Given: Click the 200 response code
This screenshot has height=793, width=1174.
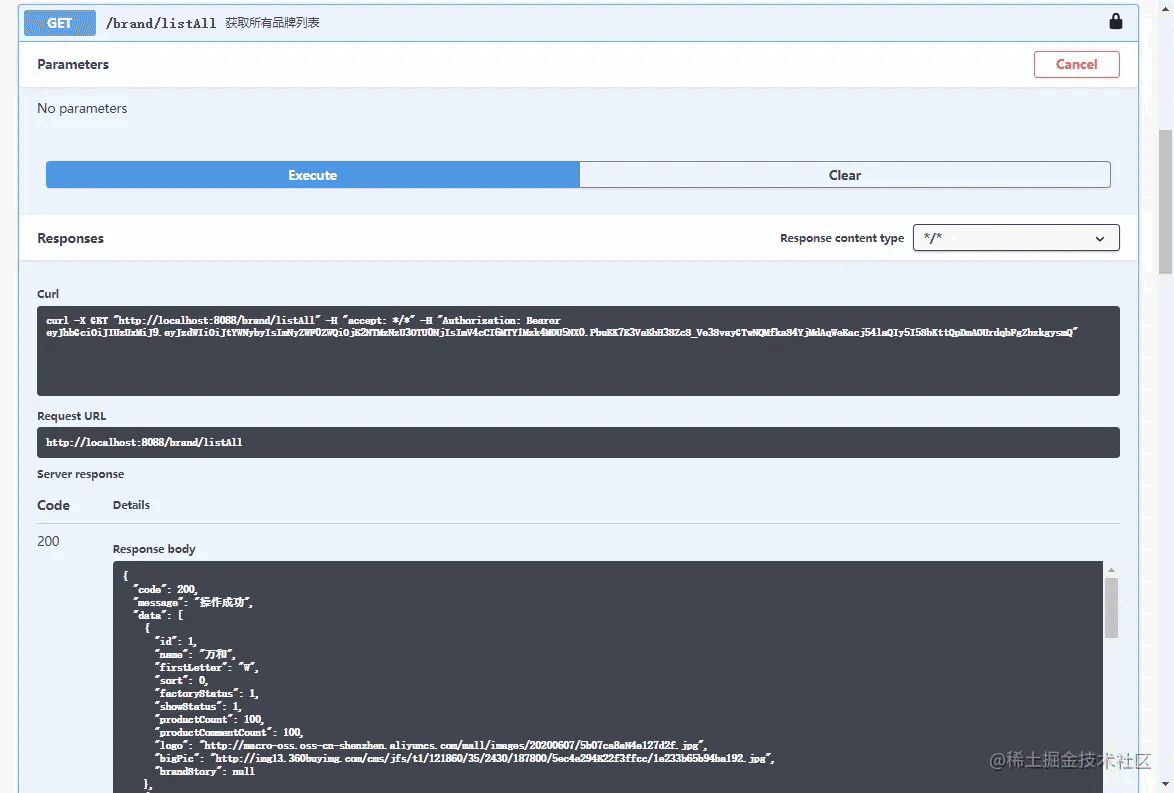Looking at the screenshot, I should pyautogui.click(x=48, y=541).
